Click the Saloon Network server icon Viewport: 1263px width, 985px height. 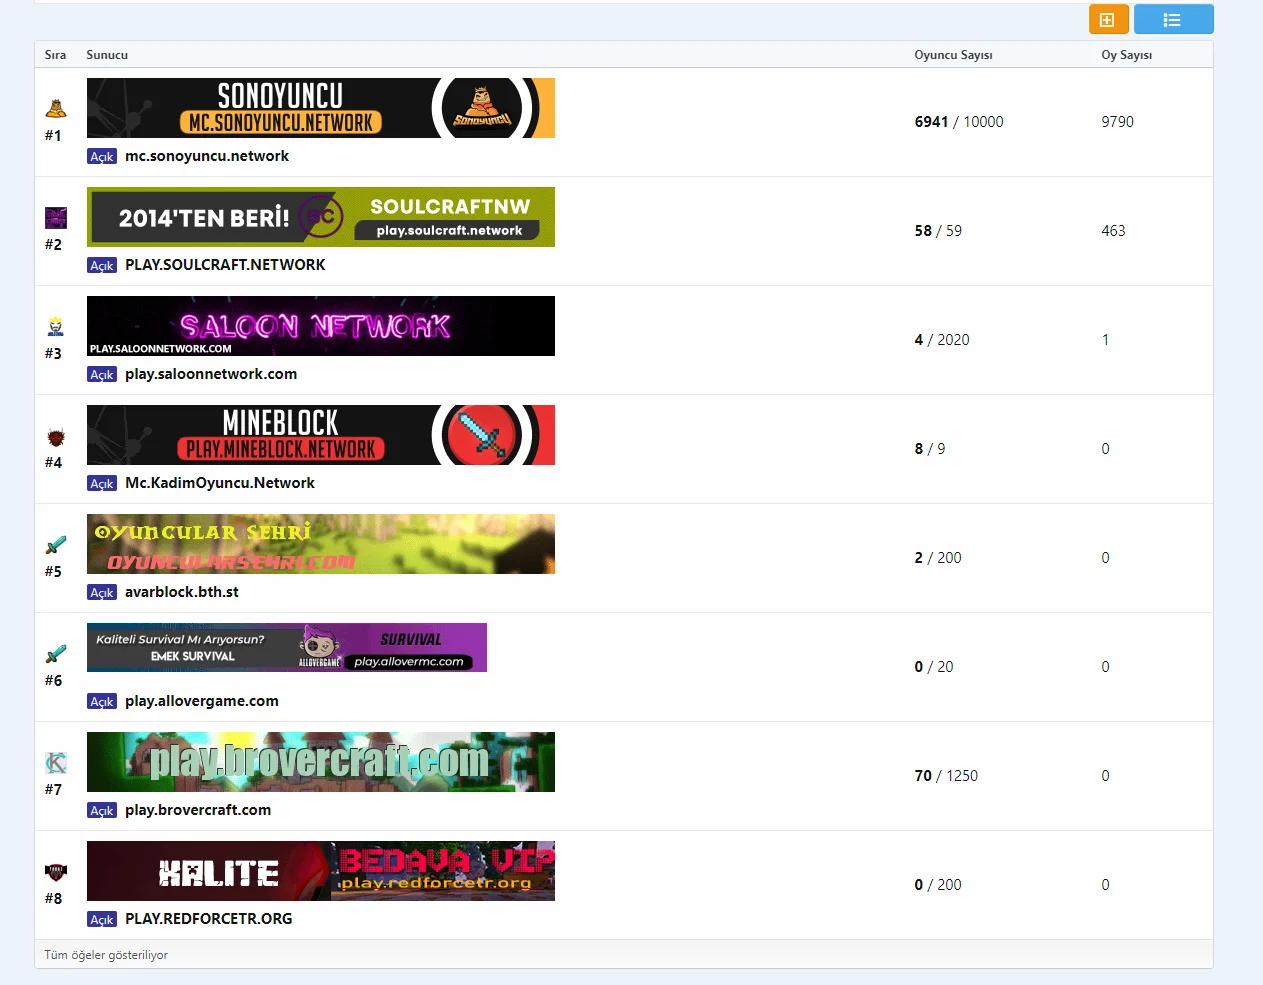coord(56,326)
